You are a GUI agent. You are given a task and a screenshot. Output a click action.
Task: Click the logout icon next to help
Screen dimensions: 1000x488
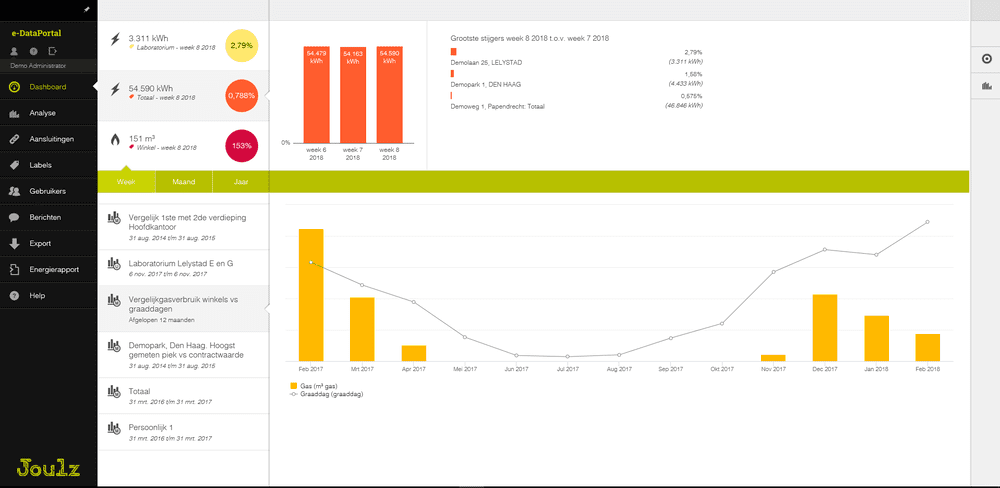coord(52,50)
